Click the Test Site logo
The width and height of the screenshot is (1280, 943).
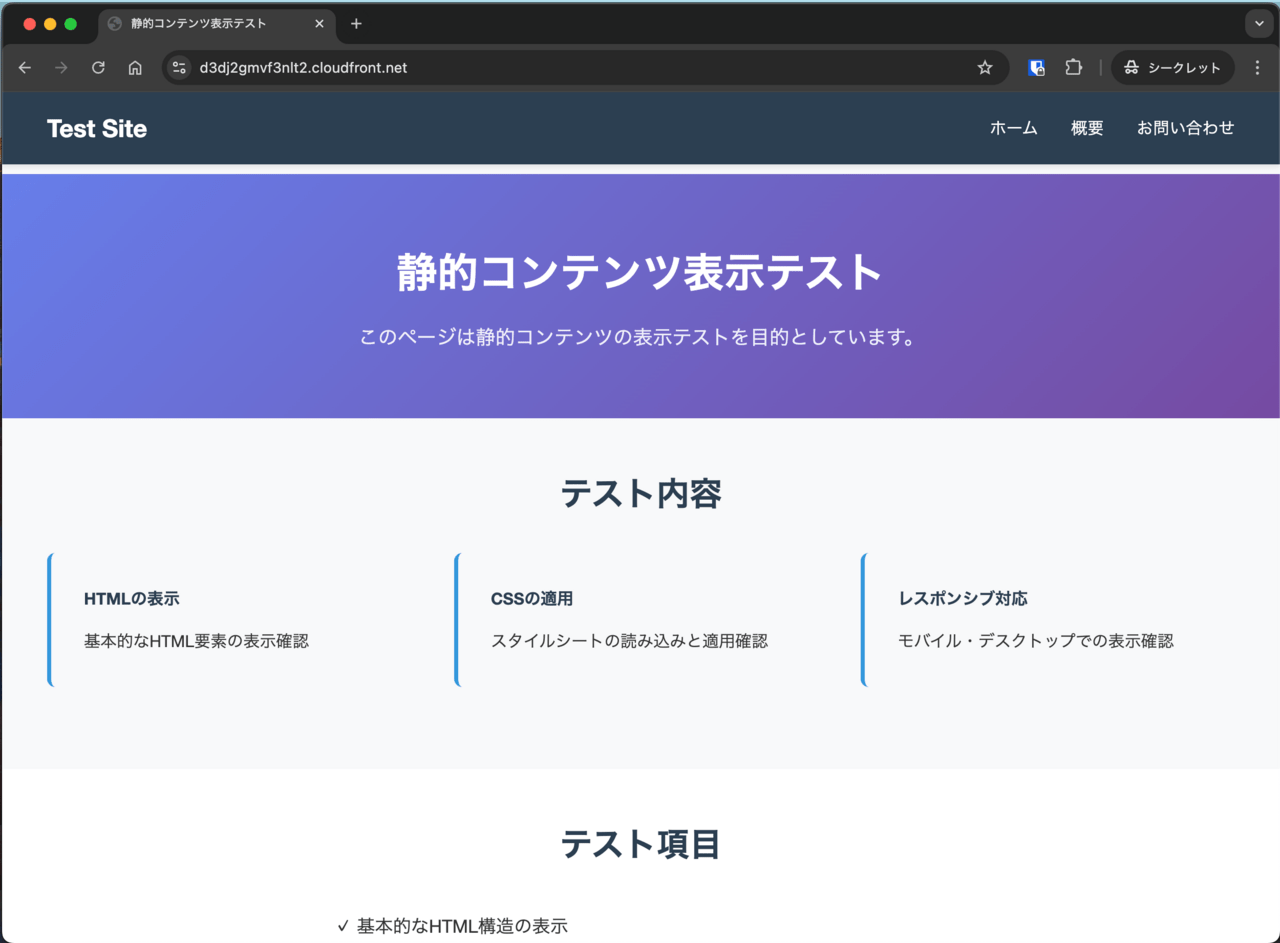[x=97, y=129]
